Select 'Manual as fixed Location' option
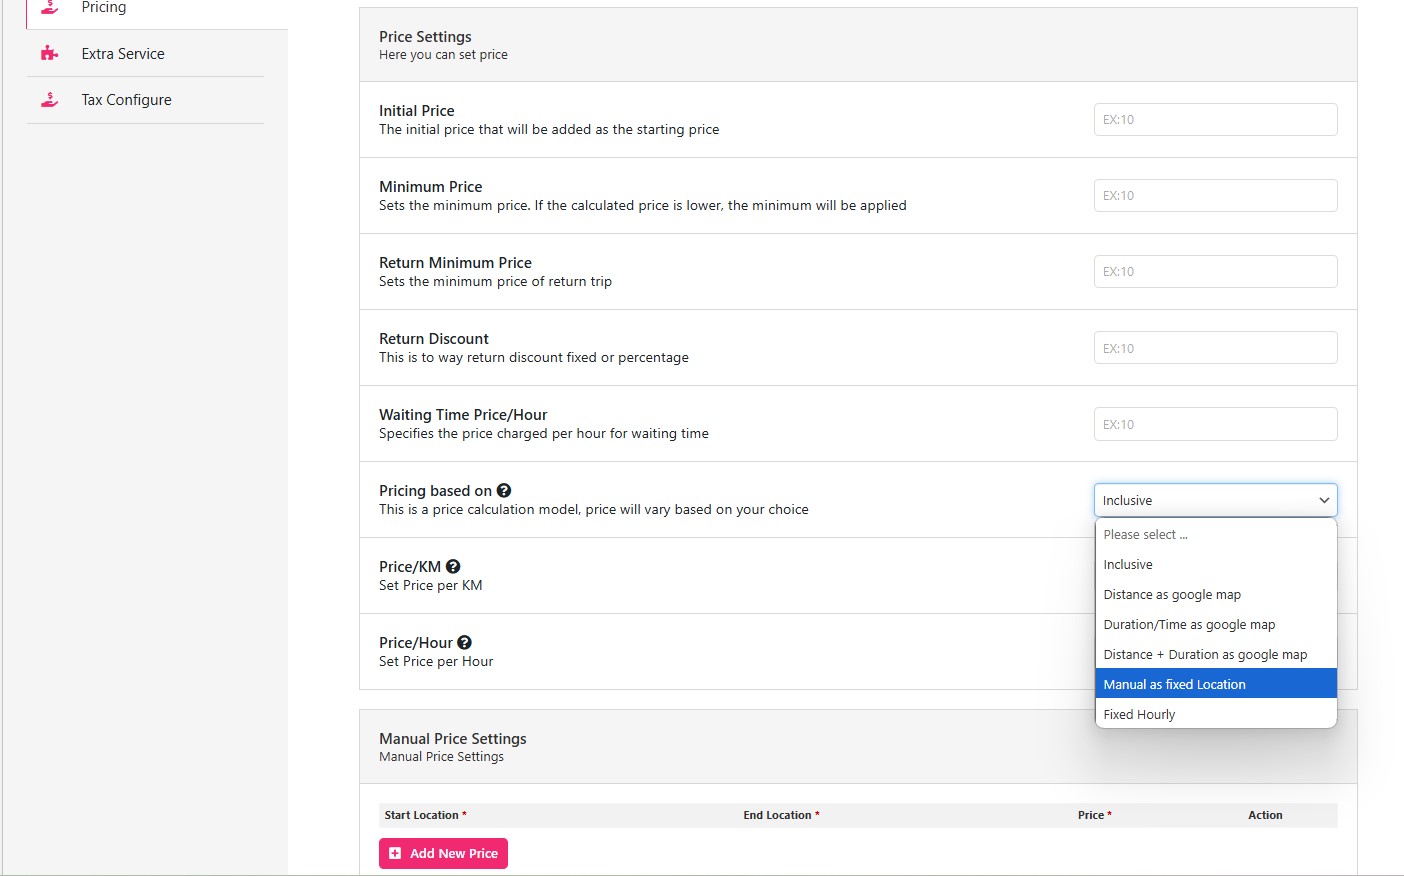1404x876 pixels. point(1216,684)
